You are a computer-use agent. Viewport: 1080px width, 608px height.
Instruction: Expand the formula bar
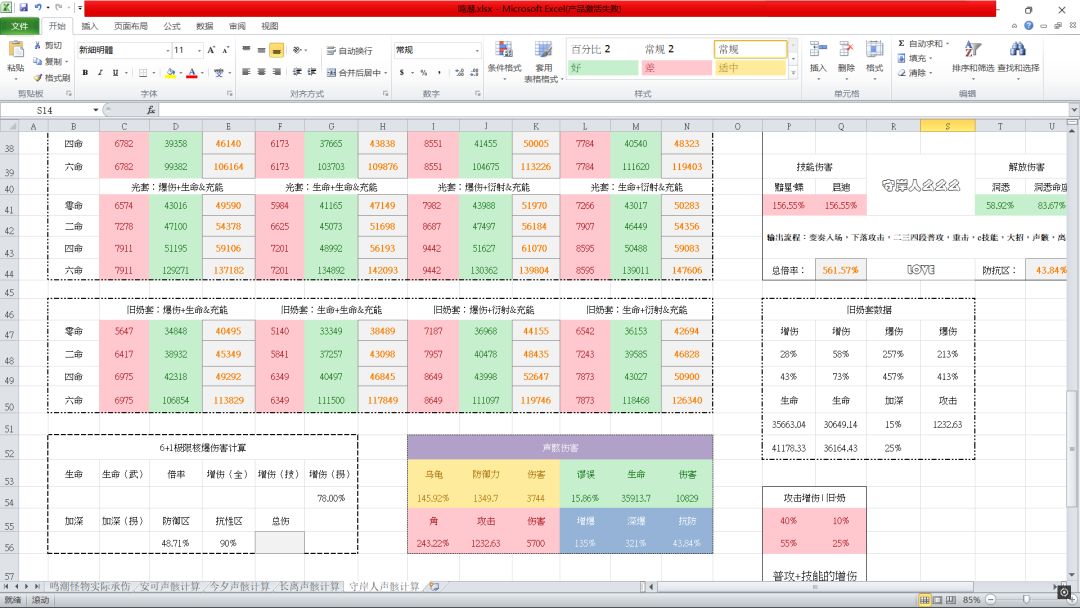[x=1074, y=110]
